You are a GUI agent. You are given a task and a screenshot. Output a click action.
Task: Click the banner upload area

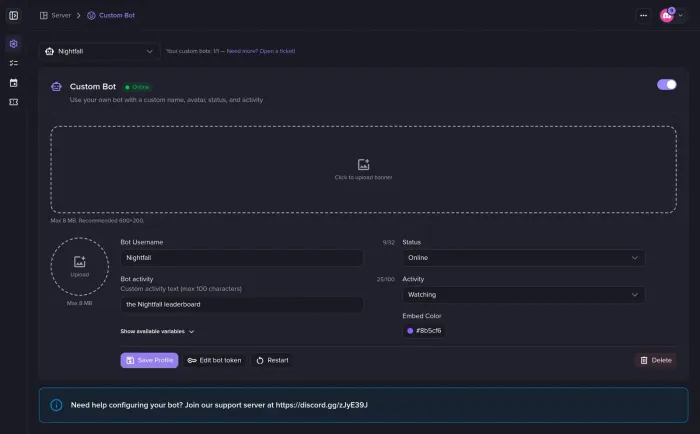[x=363, y=169]
